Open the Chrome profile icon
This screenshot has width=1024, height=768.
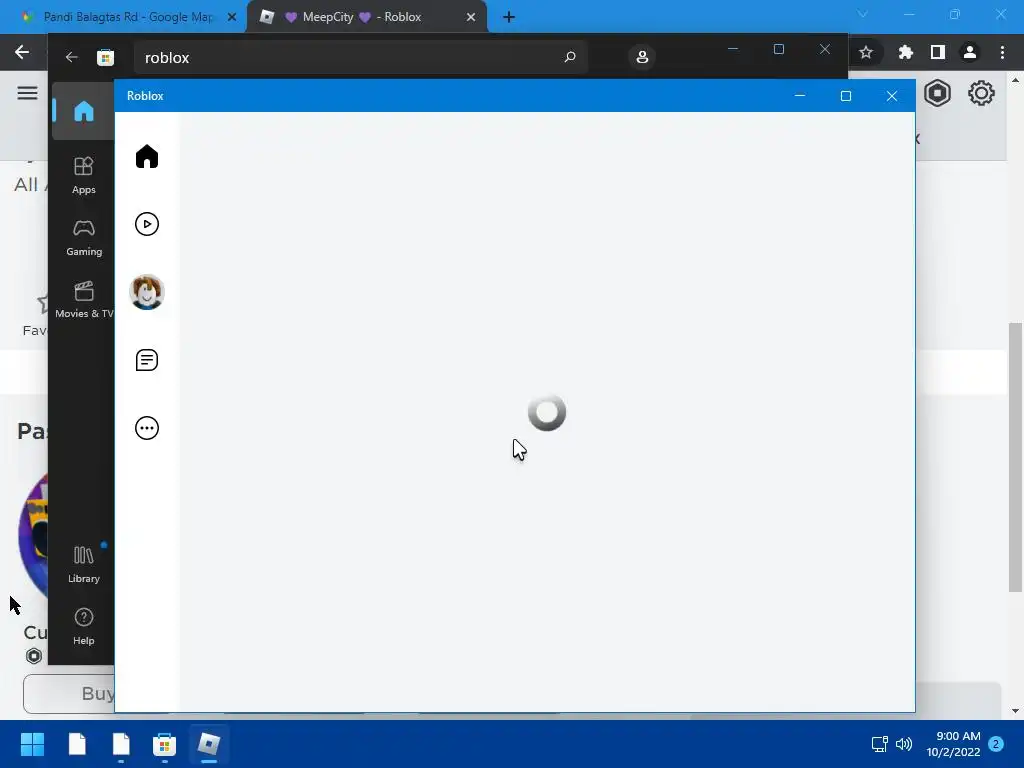[x=970, y=52]
